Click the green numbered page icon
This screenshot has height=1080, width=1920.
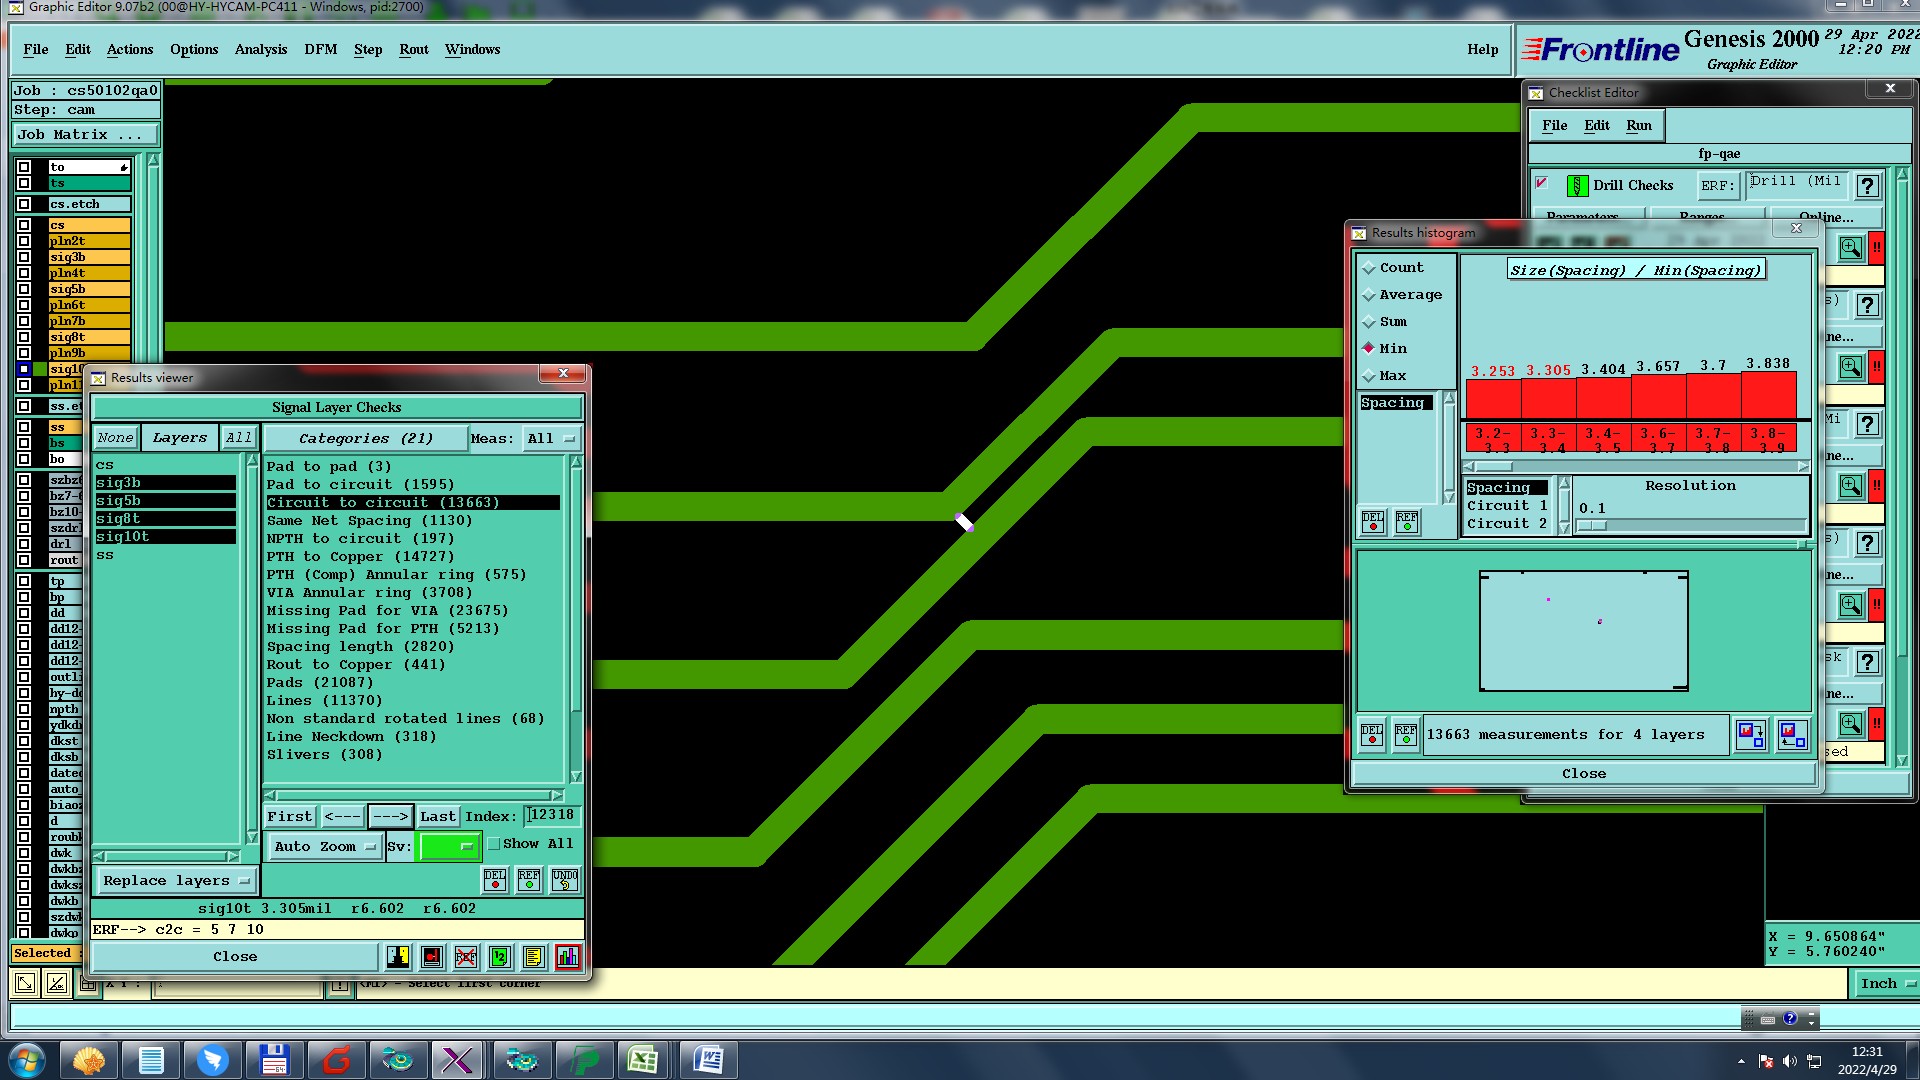click(500, 957)
